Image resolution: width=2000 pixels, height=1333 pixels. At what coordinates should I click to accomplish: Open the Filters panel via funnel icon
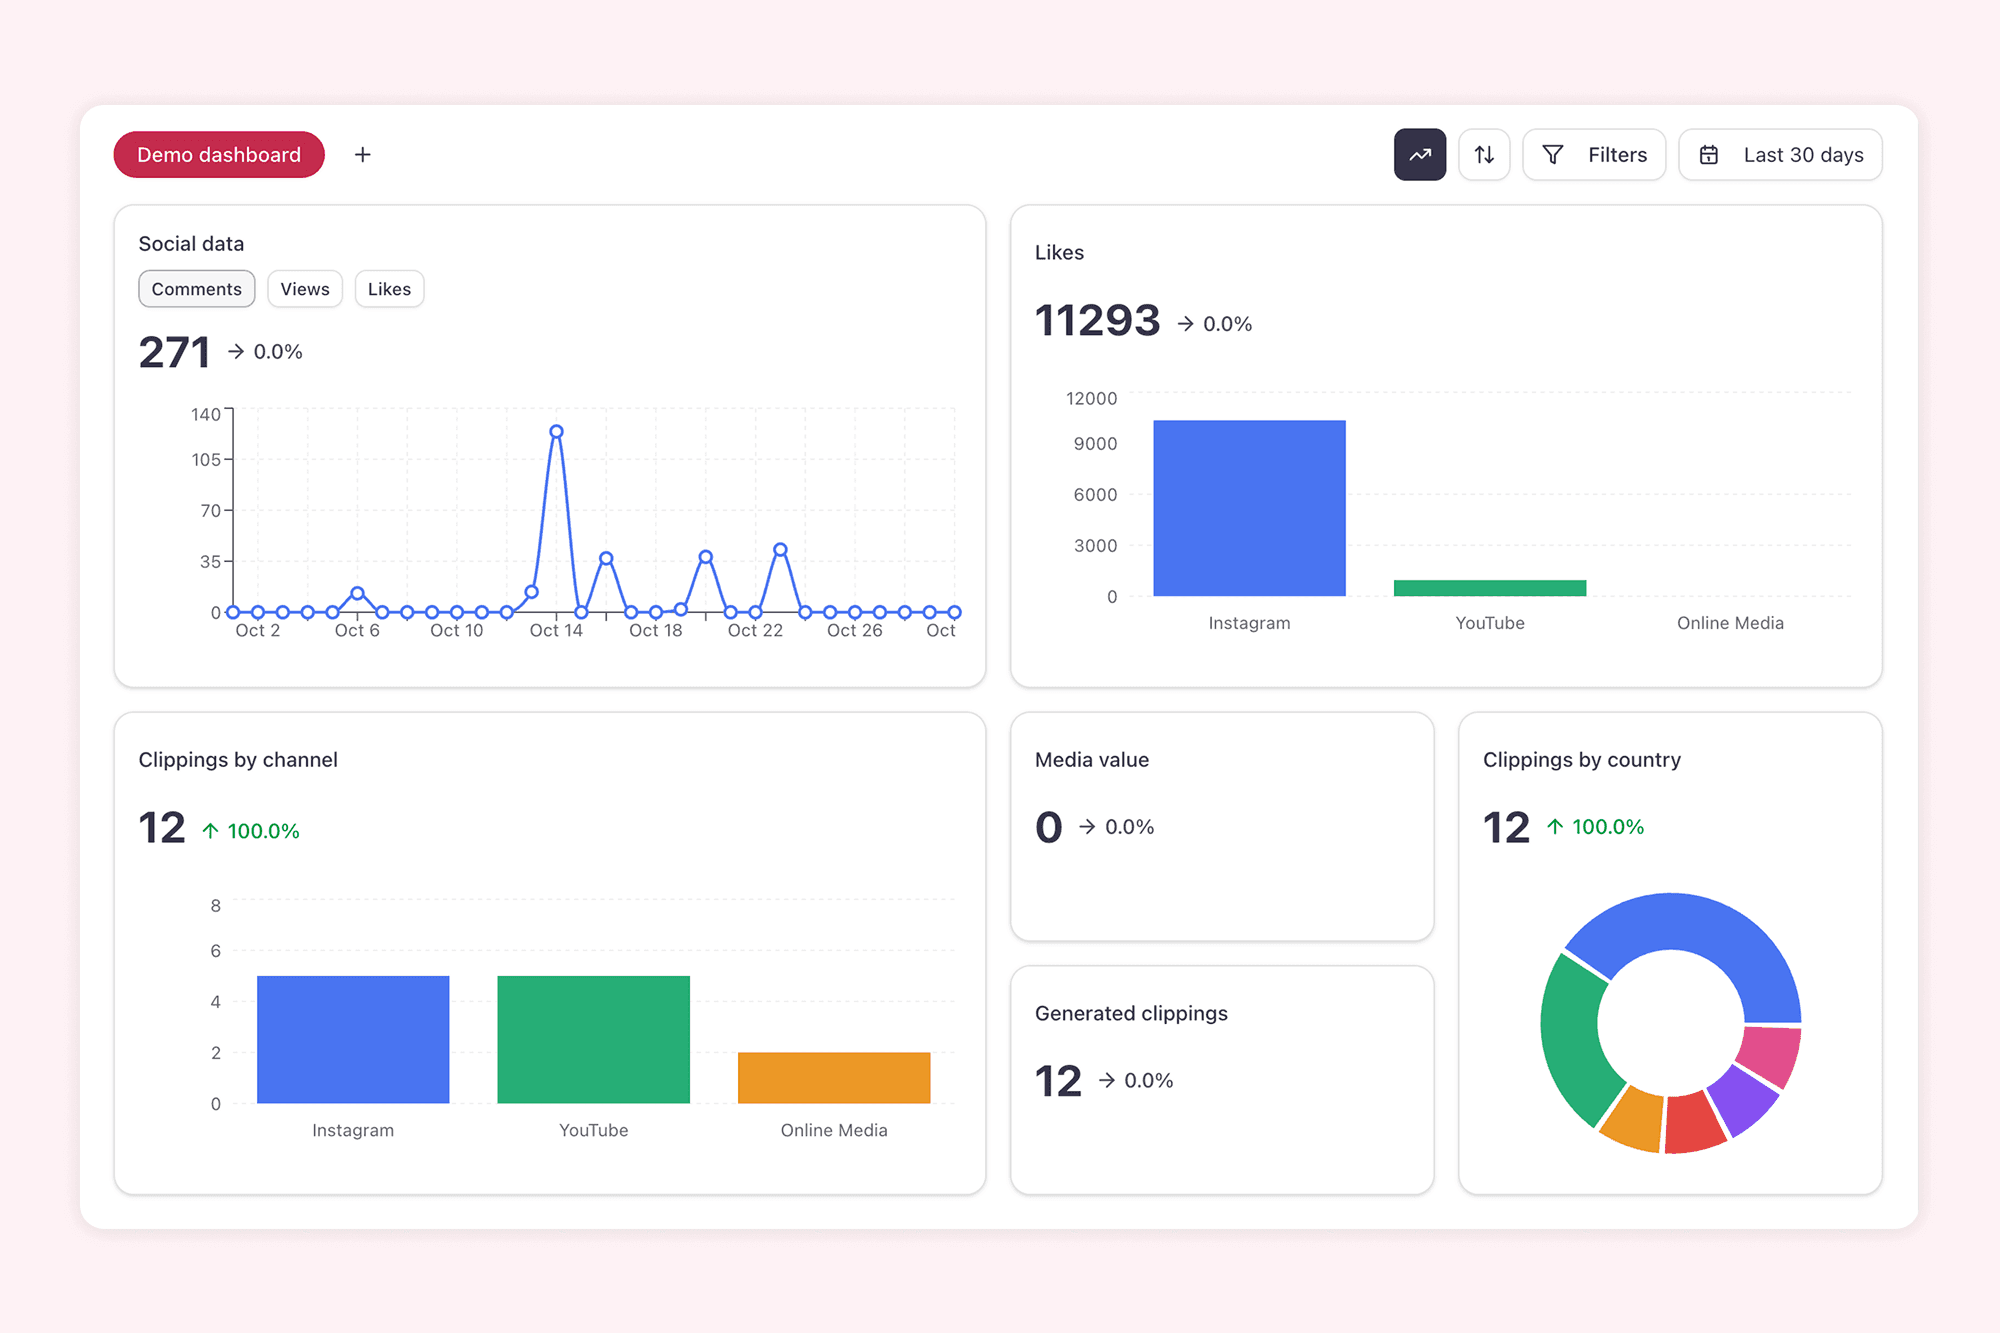tap(1553, 154)
